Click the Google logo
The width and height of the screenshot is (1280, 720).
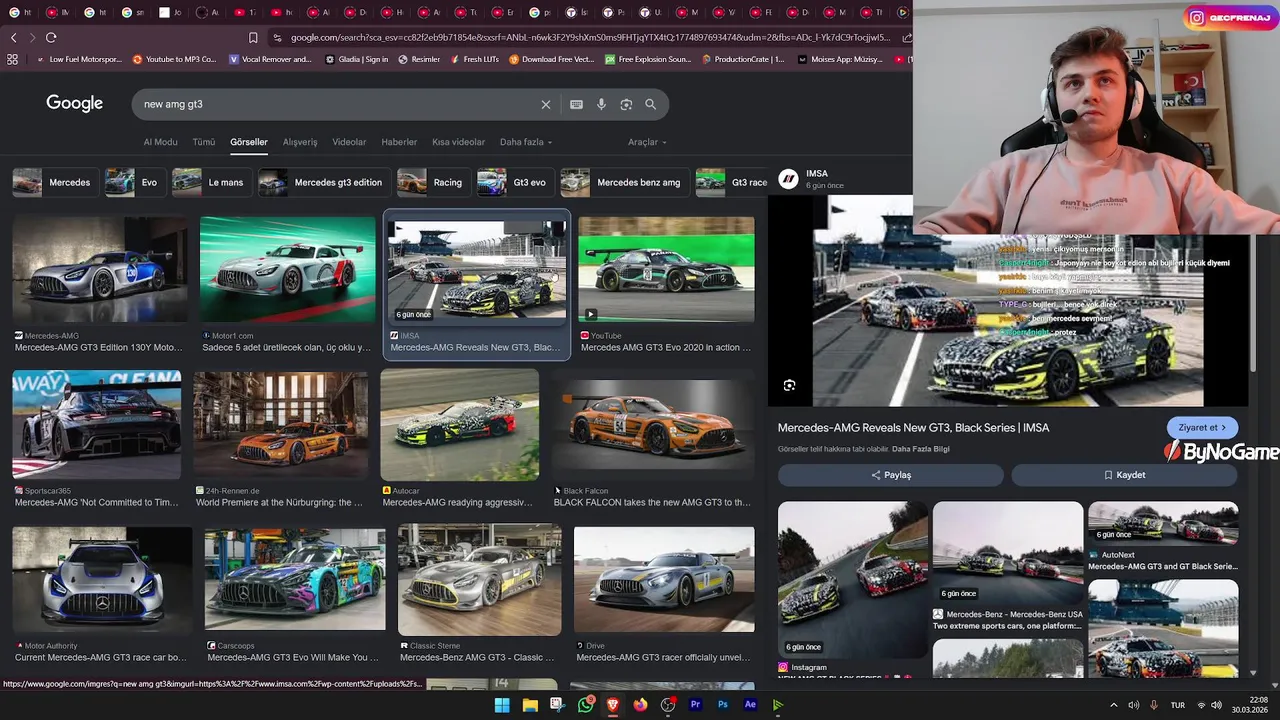point(75,103)
